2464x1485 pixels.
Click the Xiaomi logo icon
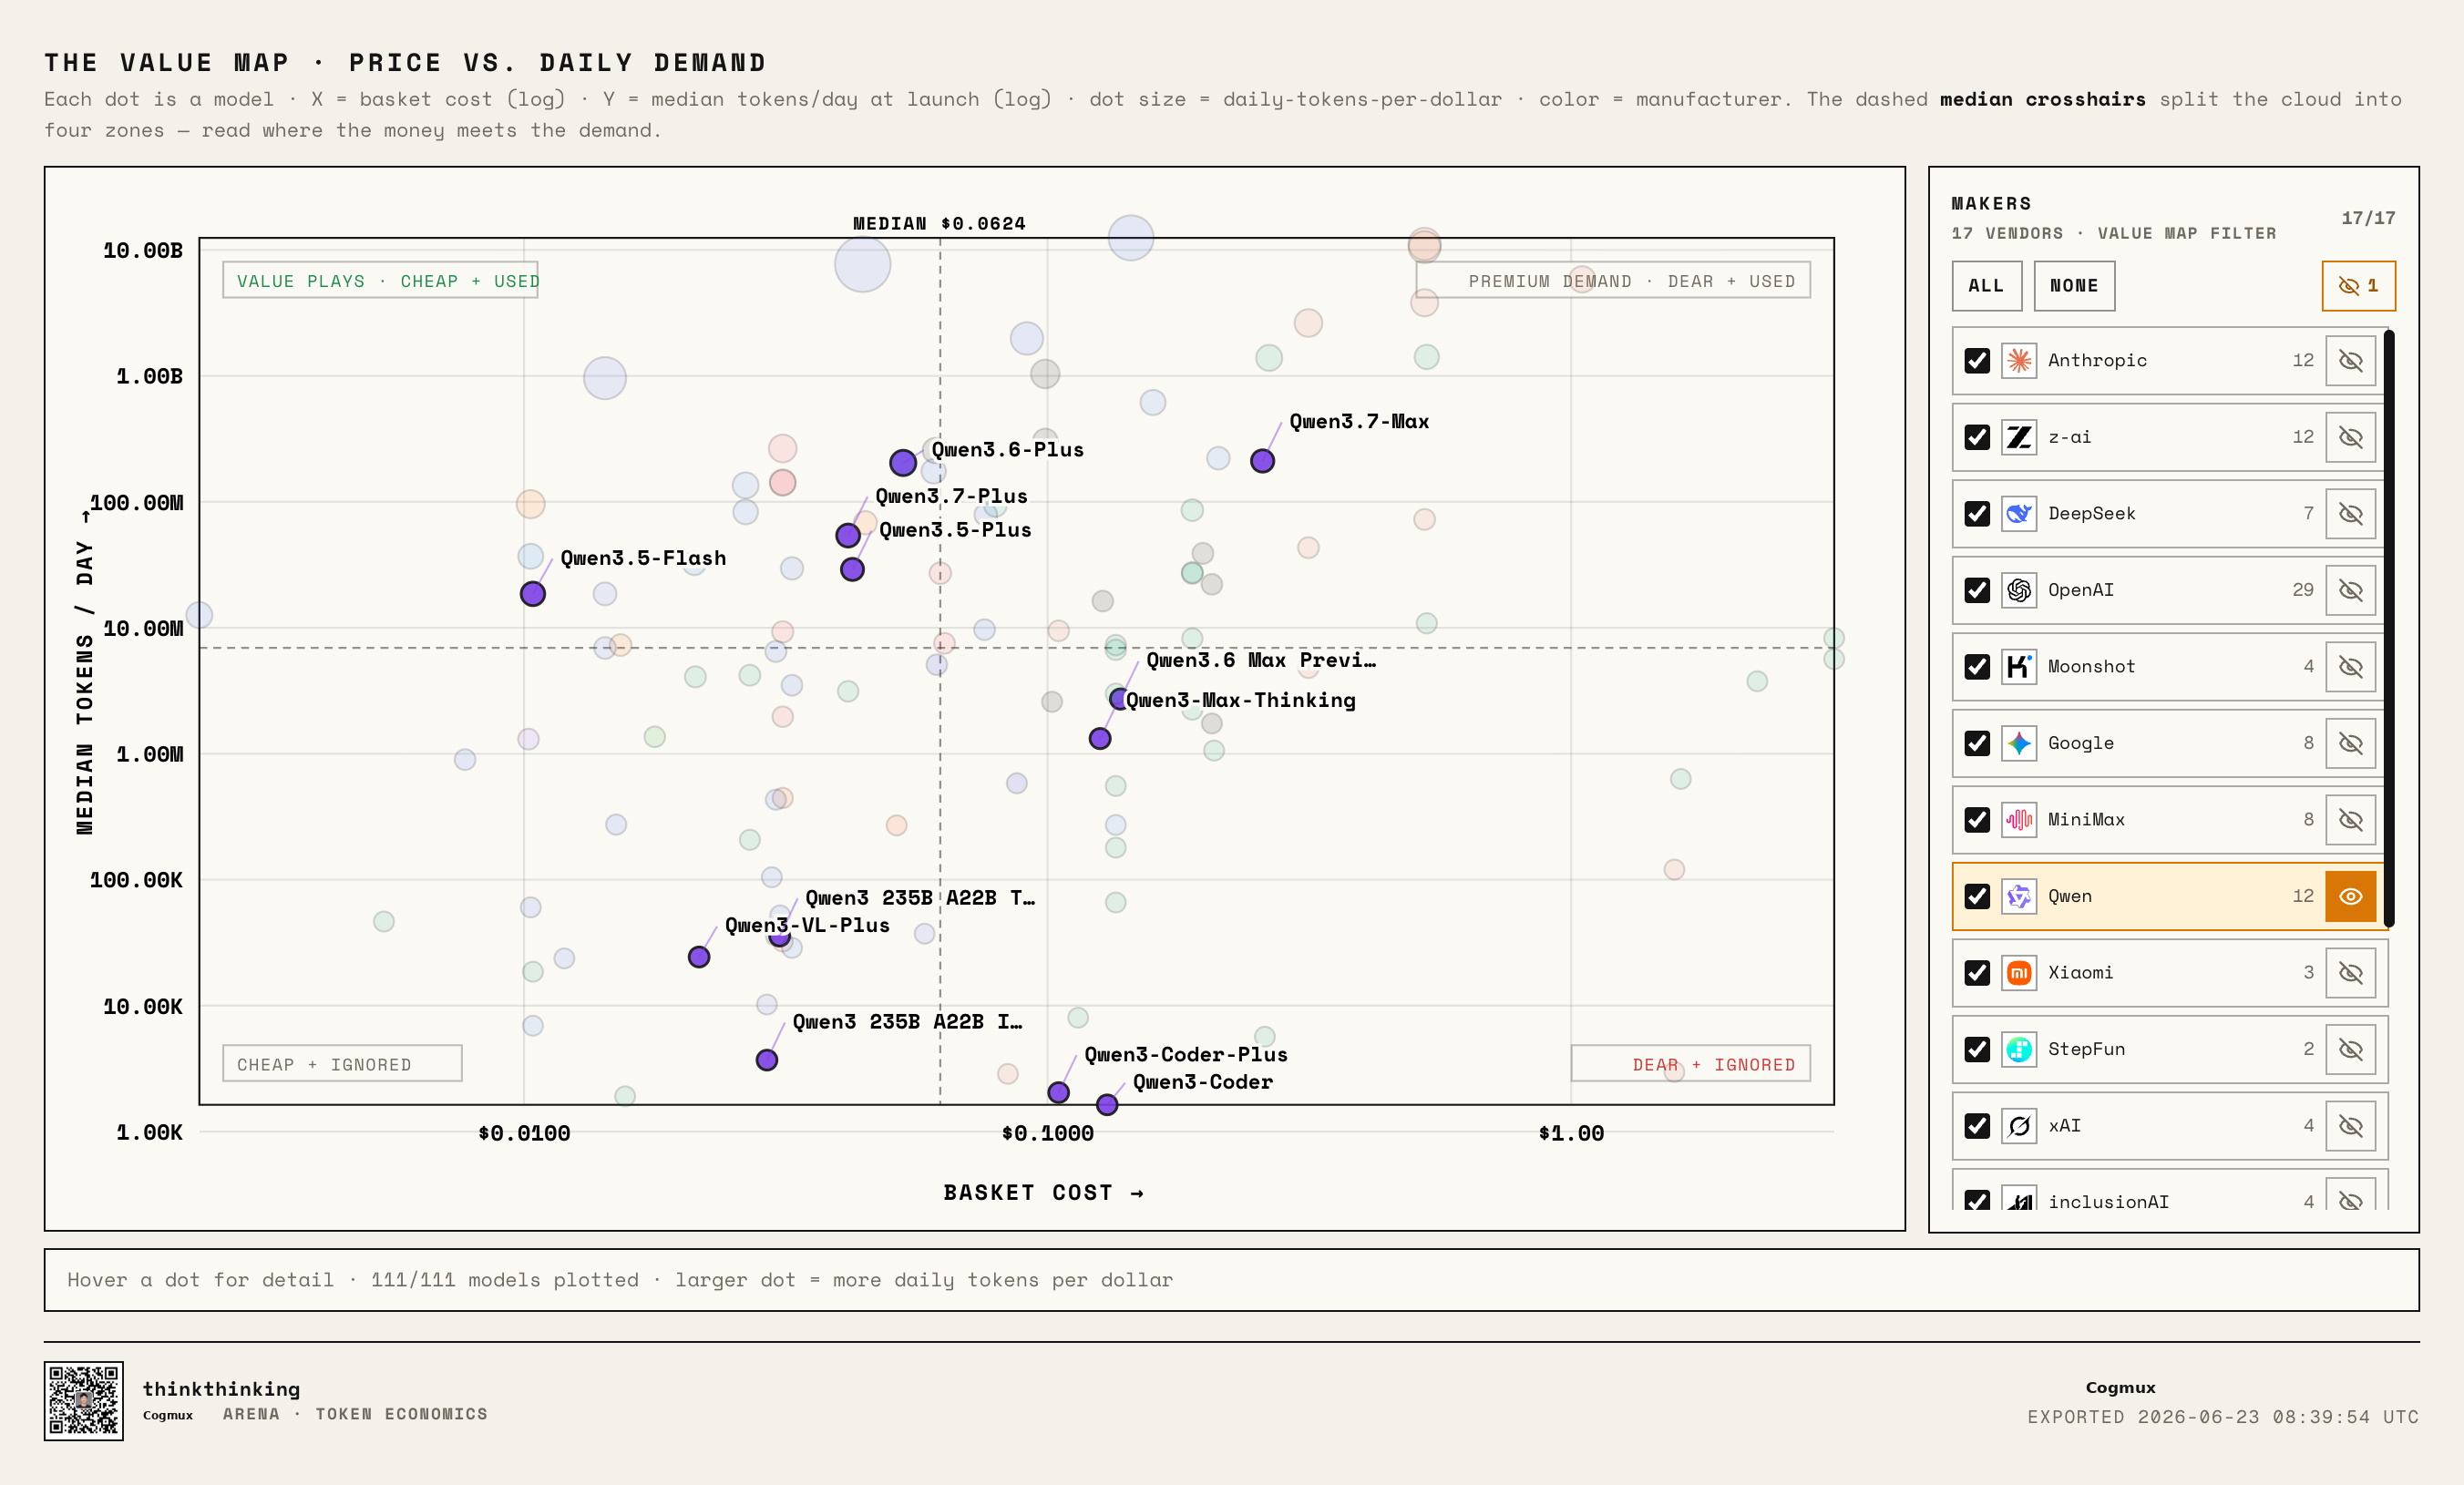click(x=2019, y=973)
